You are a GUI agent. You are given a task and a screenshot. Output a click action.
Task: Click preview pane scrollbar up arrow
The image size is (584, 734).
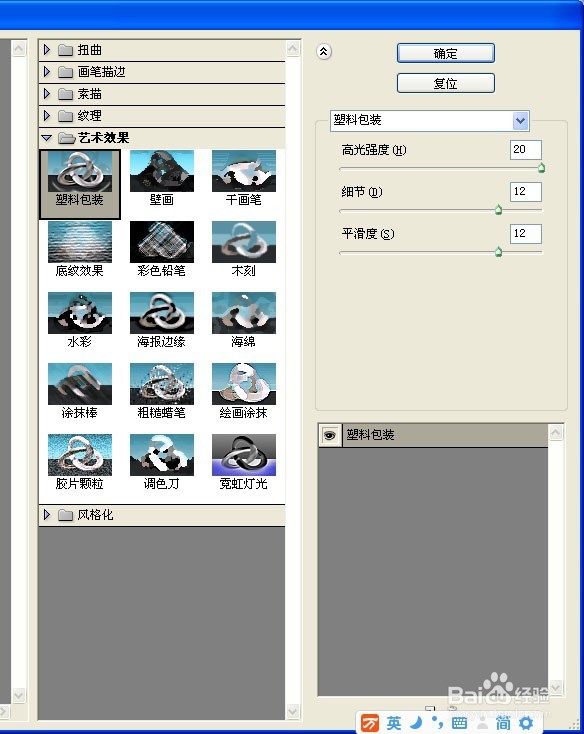[x=19, y=48]
